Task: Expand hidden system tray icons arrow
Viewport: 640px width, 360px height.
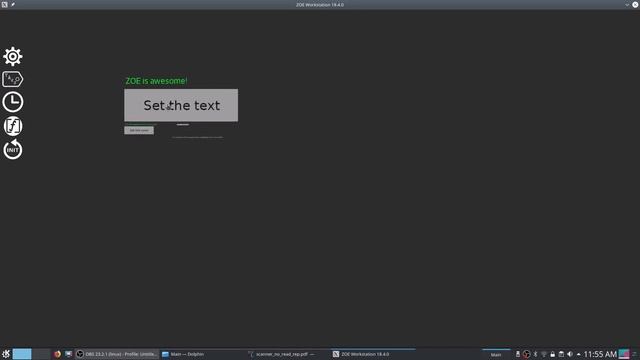Action: [x=578, y=354]
